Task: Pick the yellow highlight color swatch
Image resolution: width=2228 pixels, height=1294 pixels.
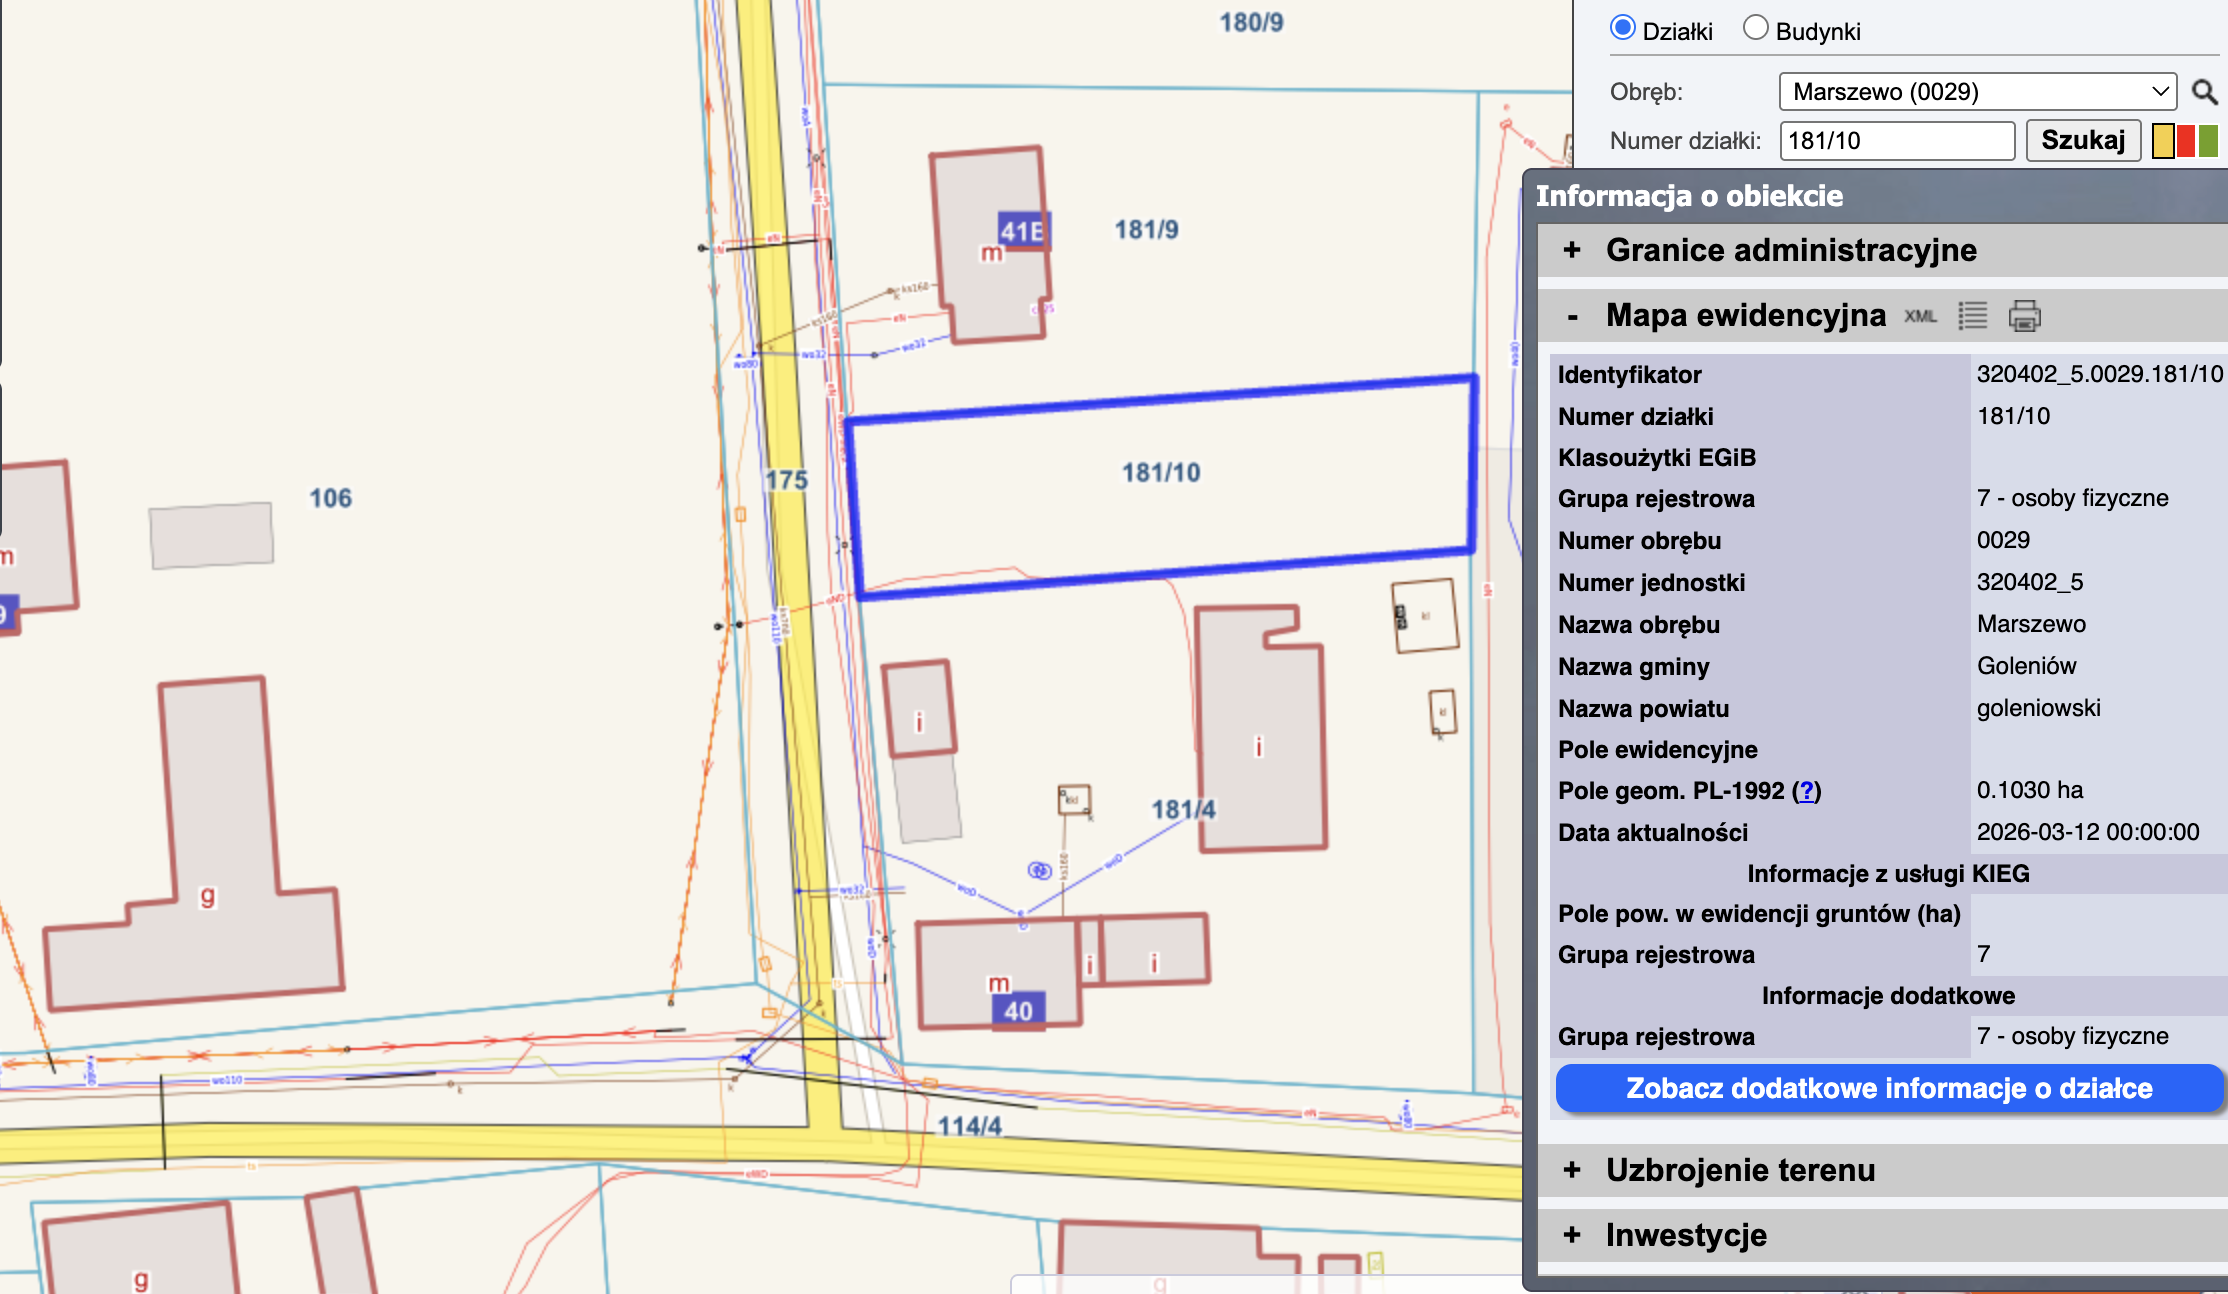Action: 2163,141
